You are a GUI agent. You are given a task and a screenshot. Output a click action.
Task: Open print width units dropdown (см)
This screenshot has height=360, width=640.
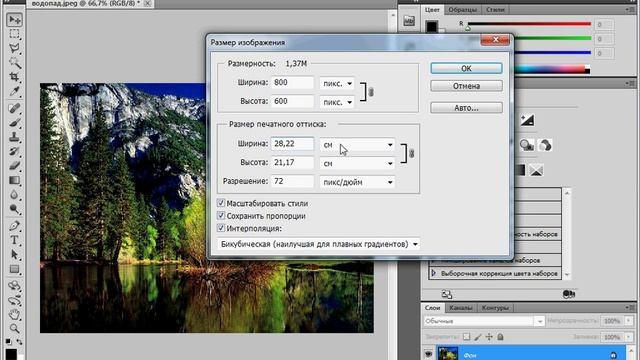click(x=357, y=144)
